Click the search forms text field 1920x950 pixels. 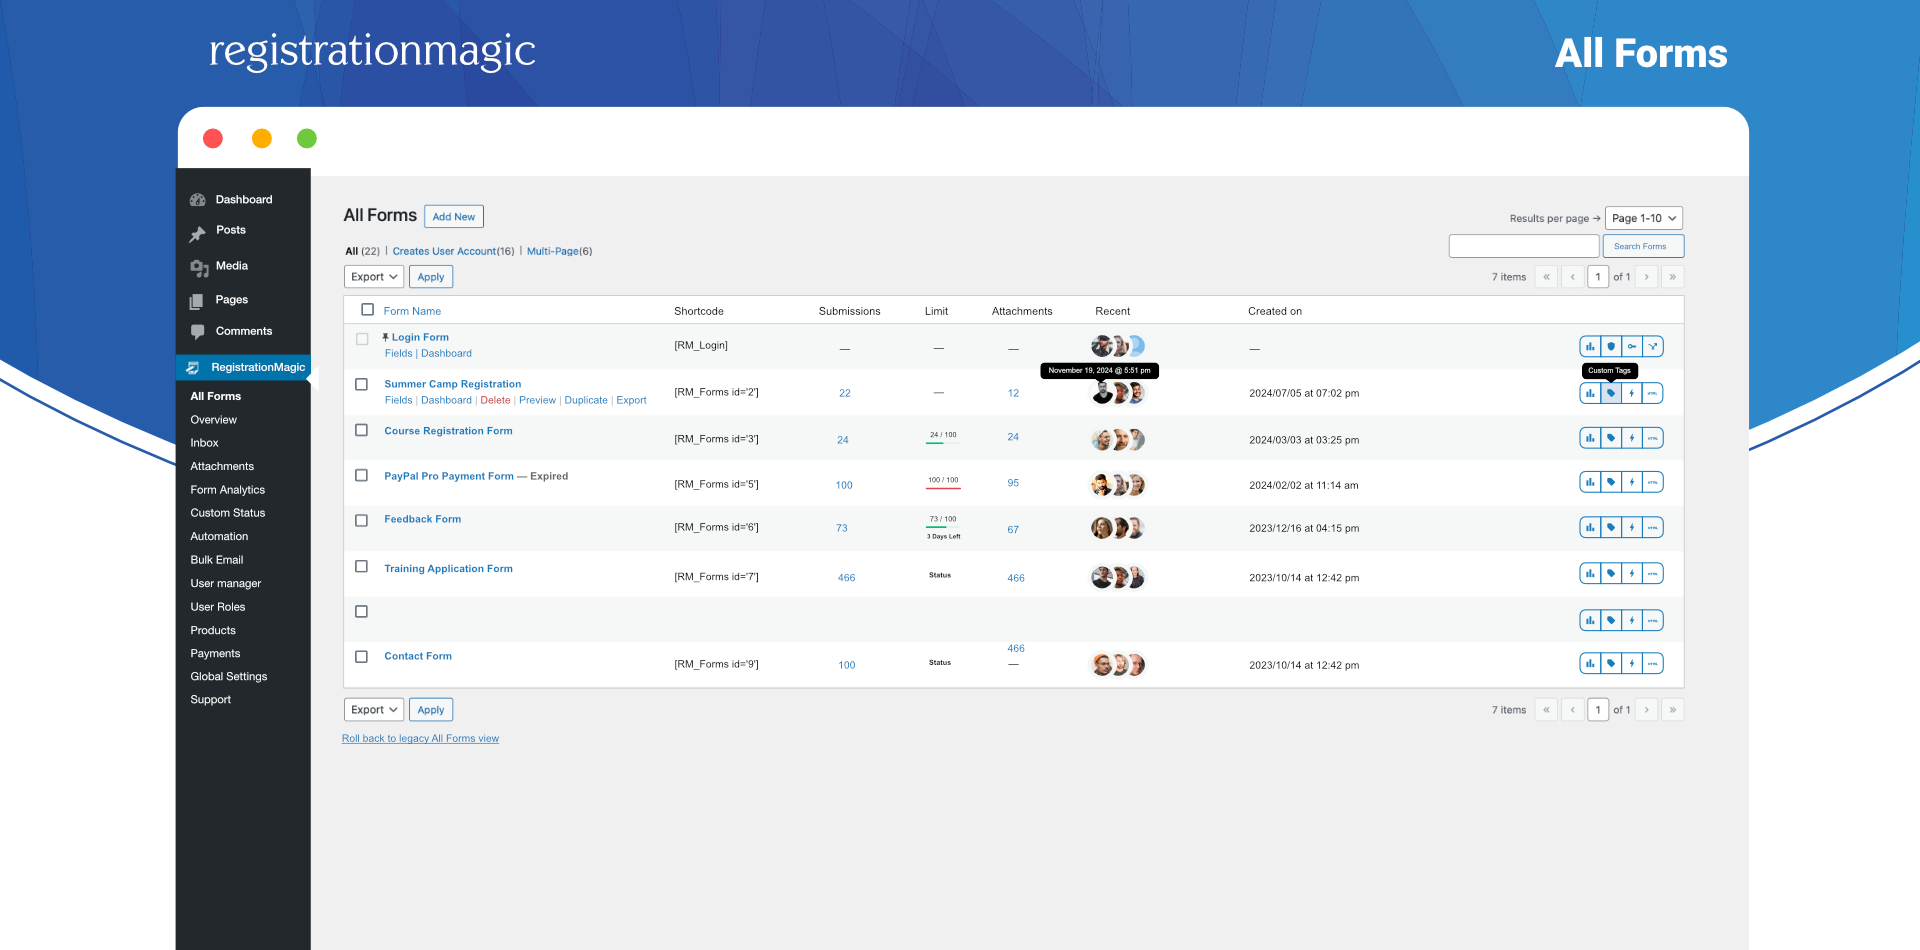1524,246
